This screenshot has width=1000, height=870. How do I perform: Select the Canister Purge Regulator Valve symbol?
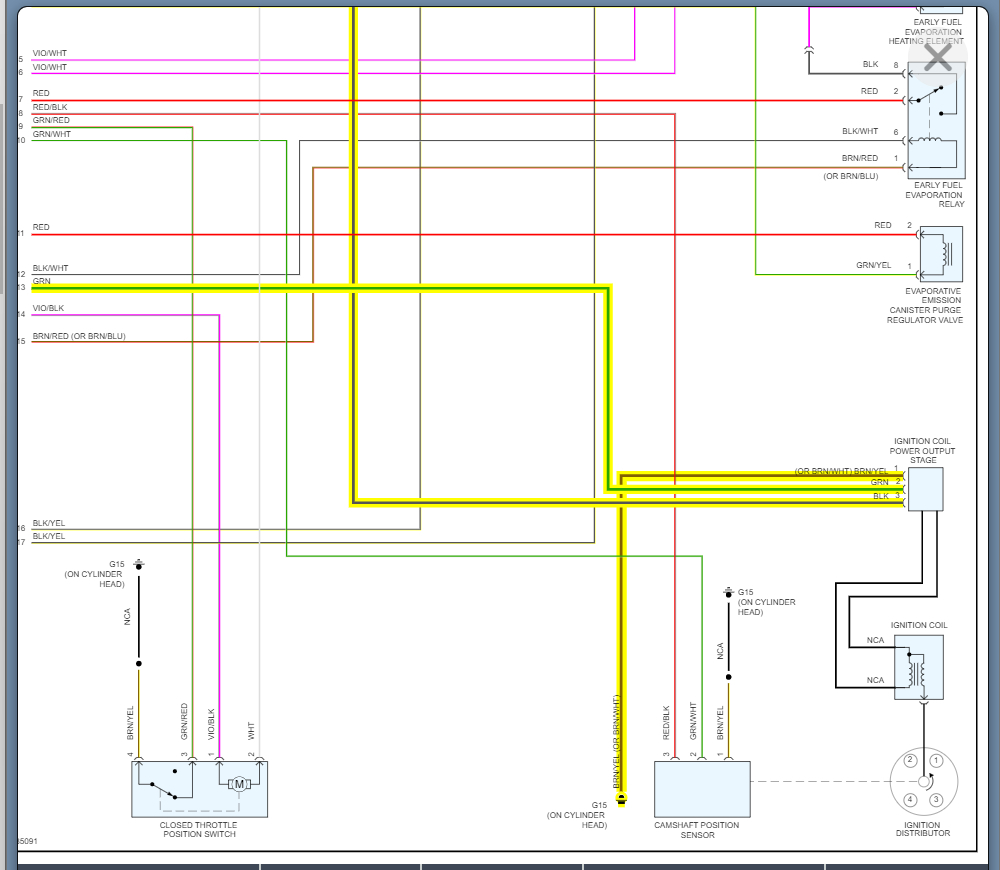click(941, 254)
